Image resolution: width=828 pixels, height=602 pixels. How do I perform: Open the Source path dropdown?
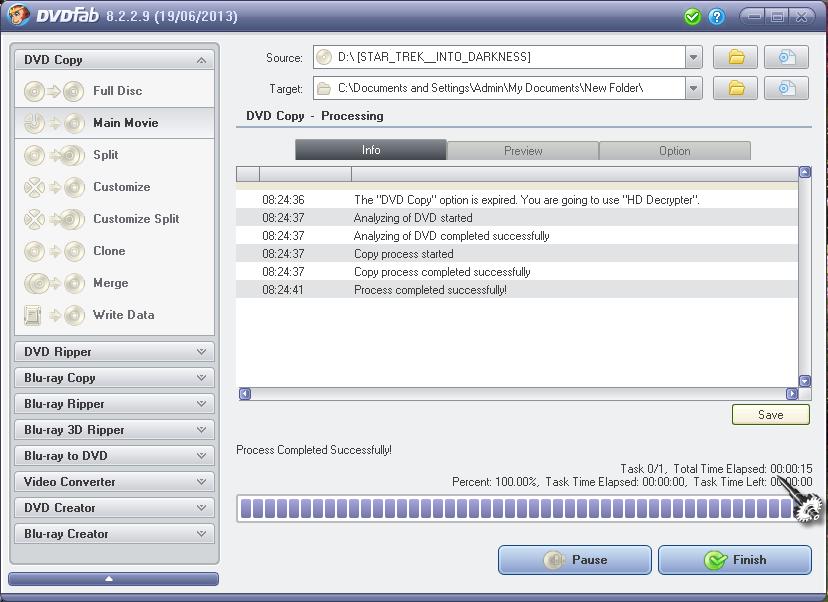tap(694, 58)
